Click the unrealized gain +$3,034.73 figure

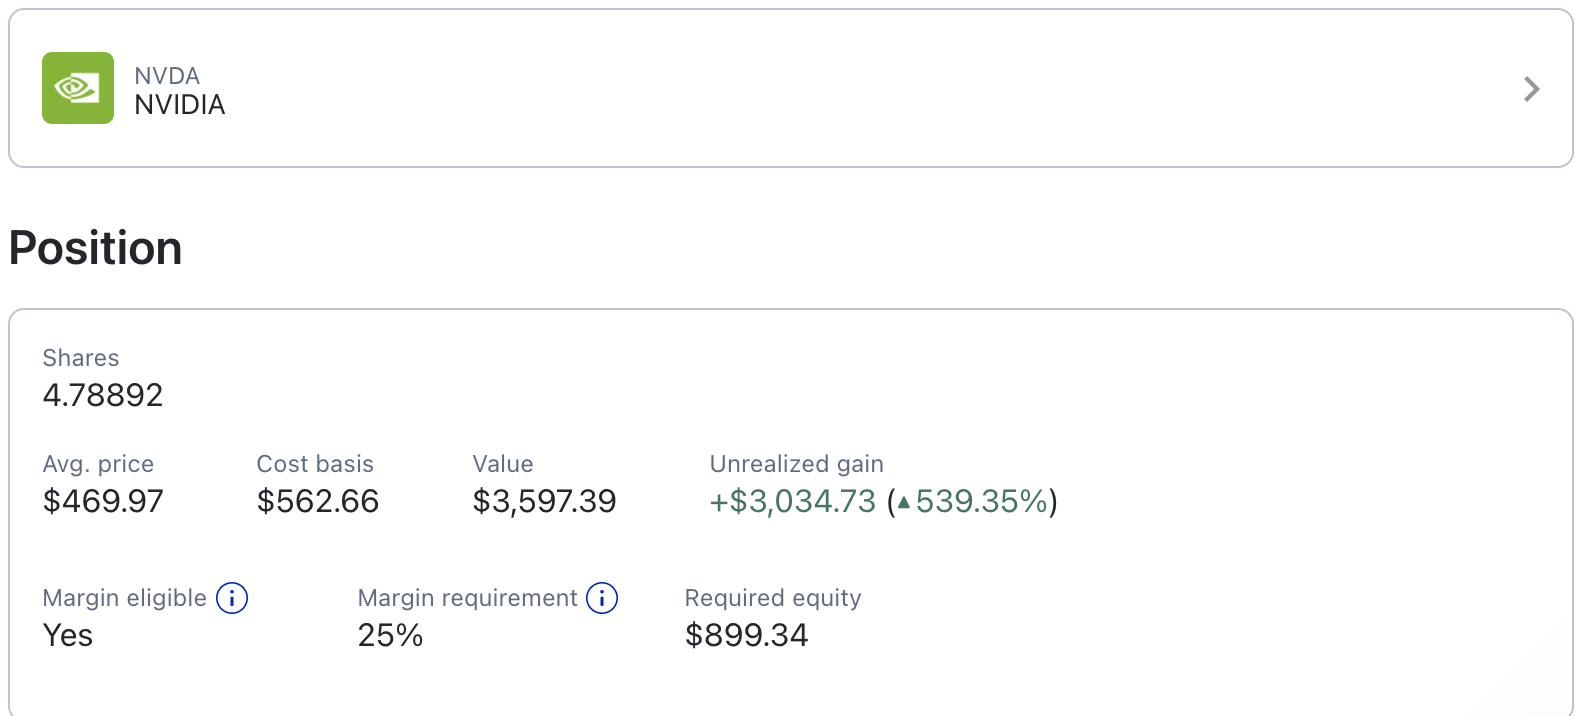pos(793,501)
